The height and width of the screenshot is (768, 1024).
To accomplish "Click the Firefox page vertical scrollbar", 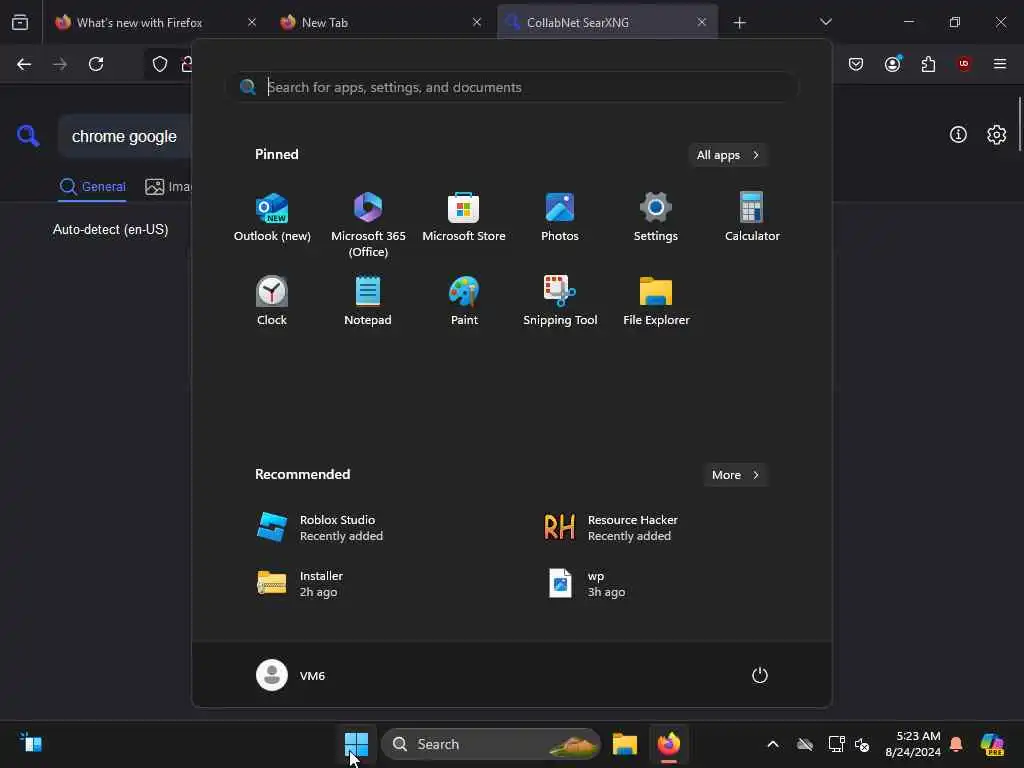I will click(1019, 124).
